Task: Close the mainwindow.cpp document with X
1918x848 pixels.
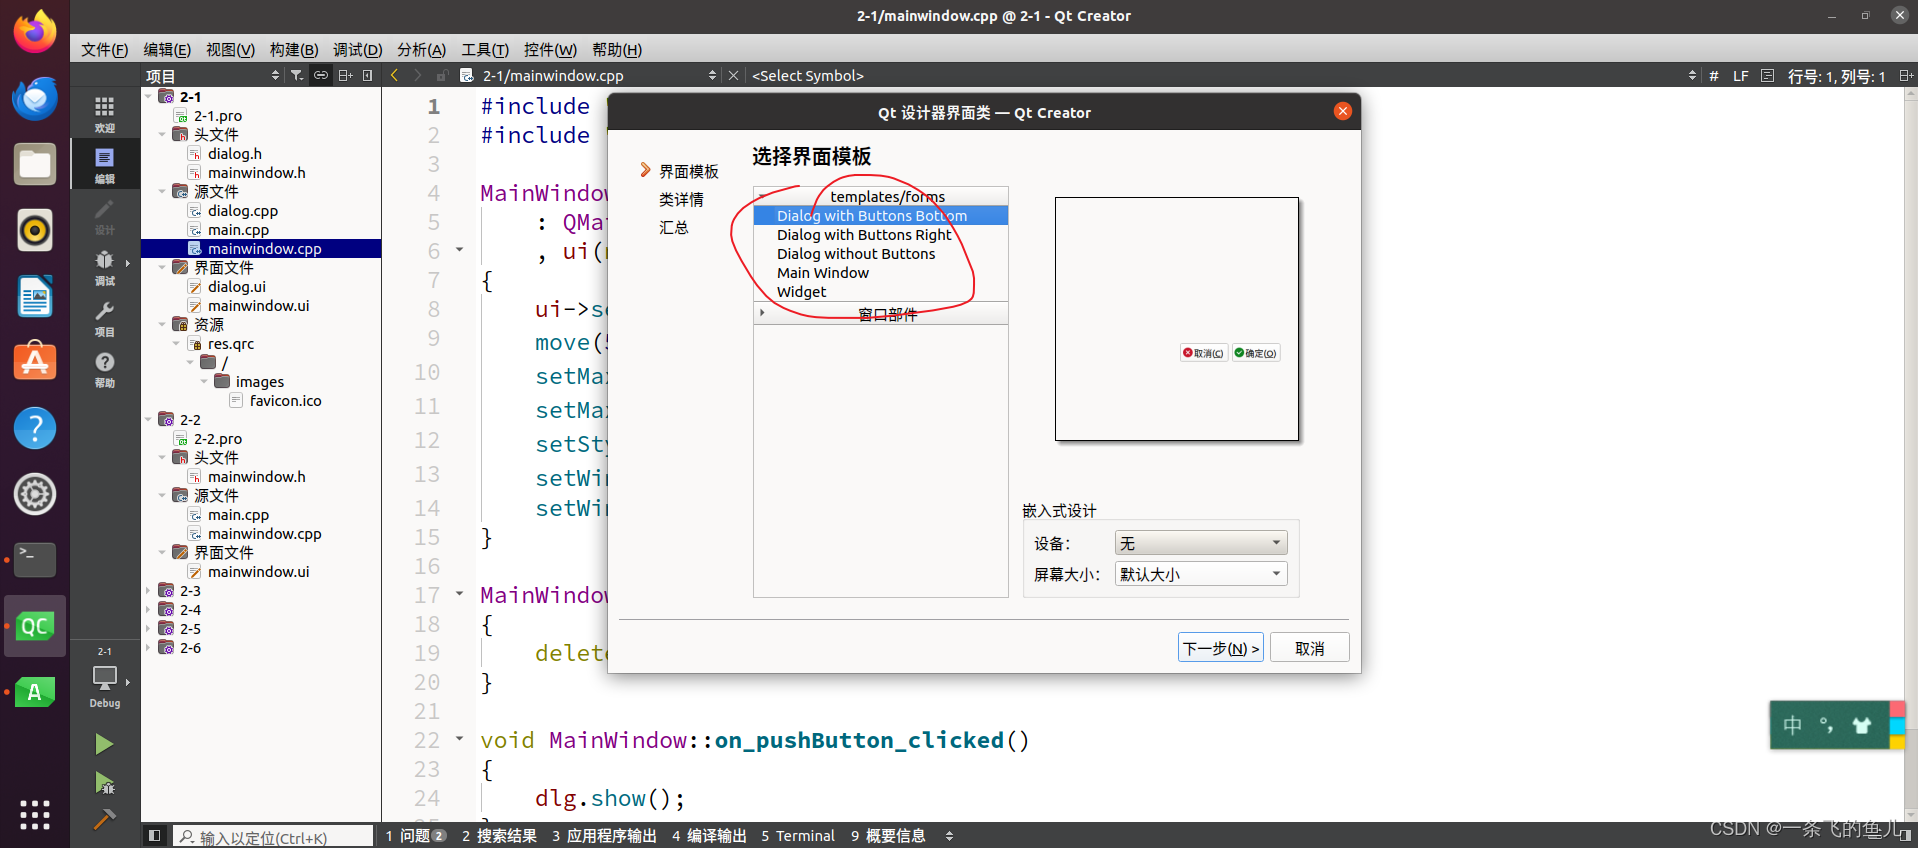Action: point(733,75)
